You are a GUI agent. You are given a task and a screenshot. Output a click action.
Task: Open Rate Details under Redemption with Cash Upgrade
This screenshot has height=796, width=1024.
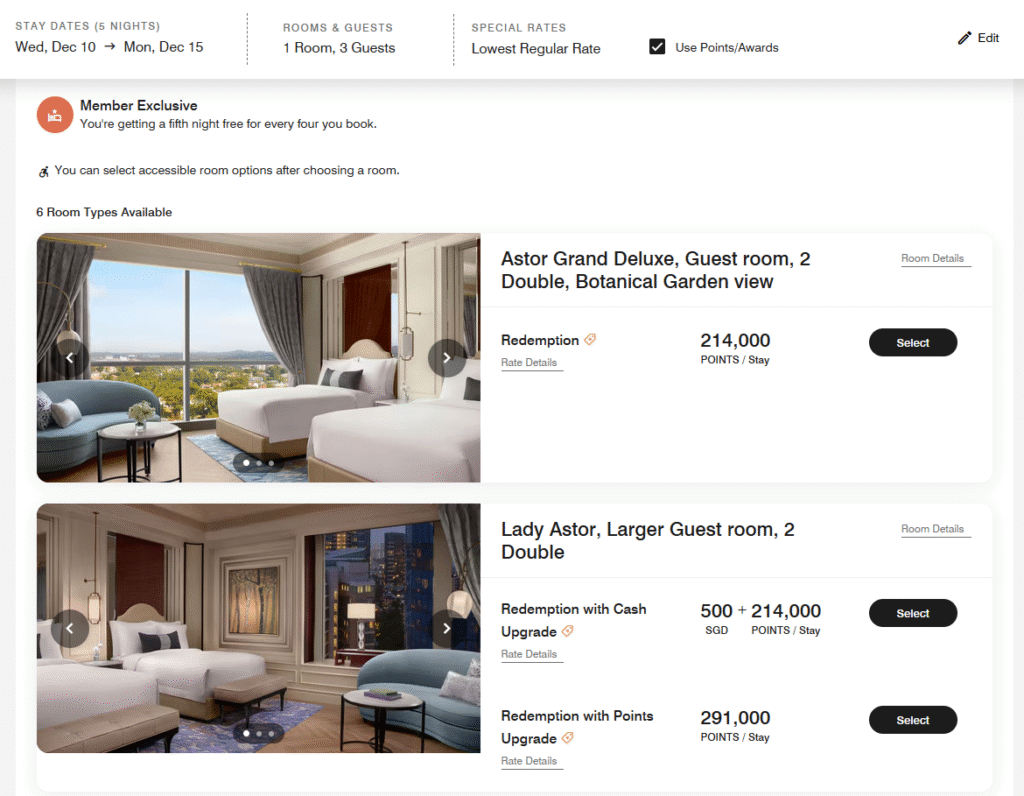(531, 654)
